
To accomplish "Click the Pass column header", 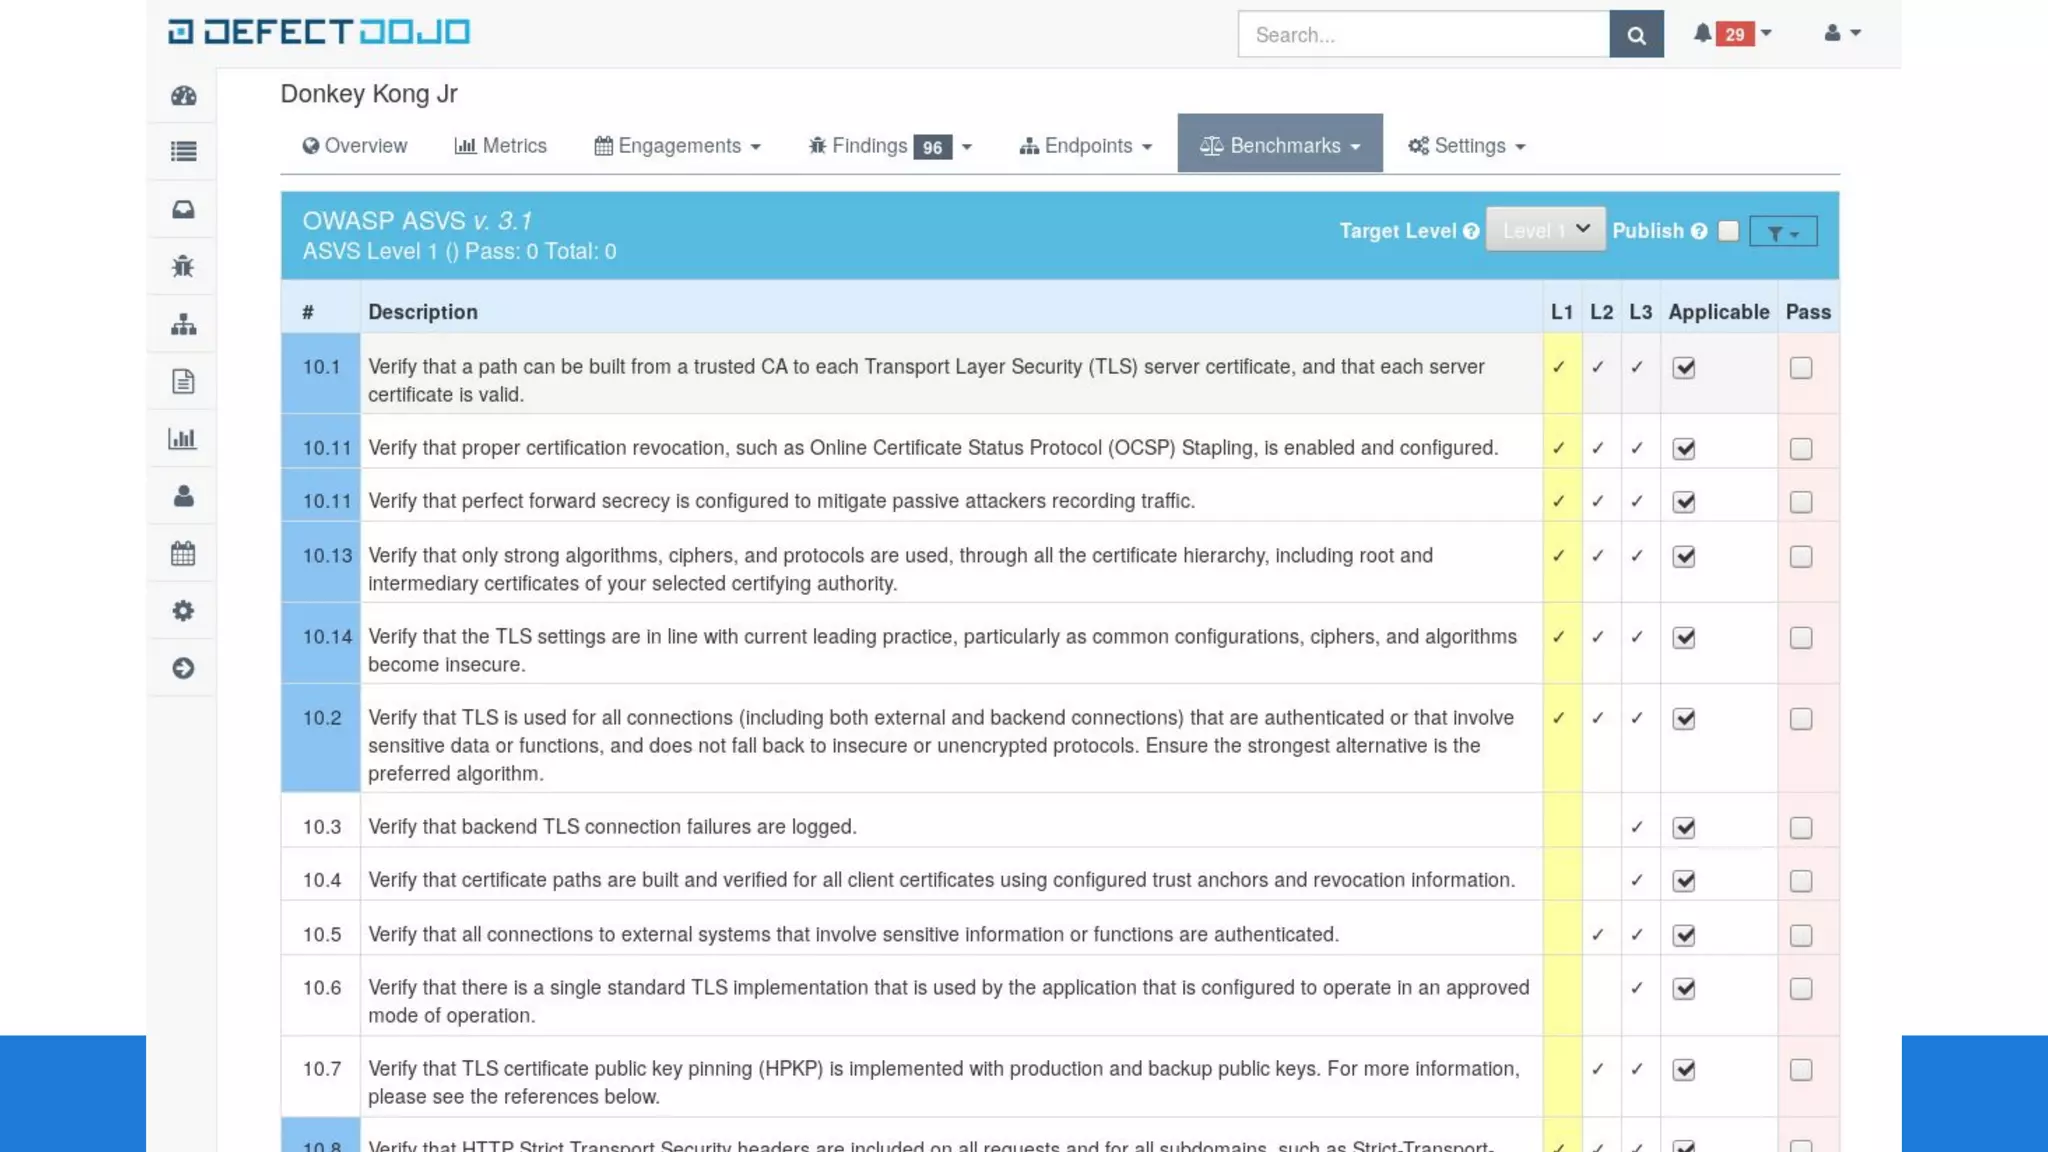I will pyautogui.click(x=1808, y=312).
